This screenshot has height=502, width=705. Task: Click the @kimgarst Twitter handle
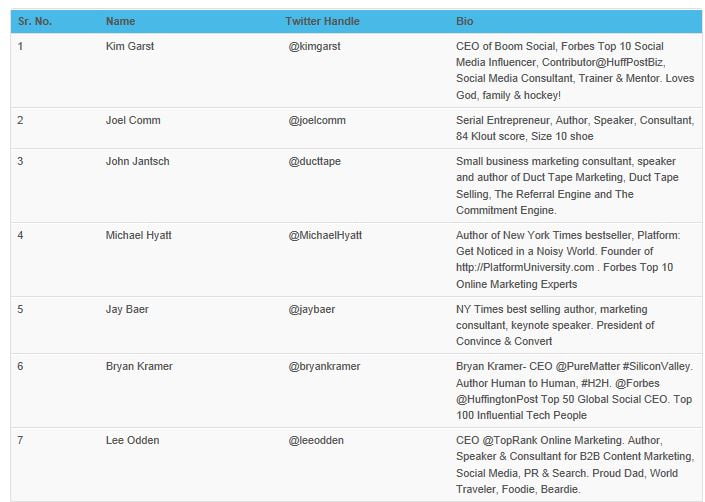coord(315,46)
